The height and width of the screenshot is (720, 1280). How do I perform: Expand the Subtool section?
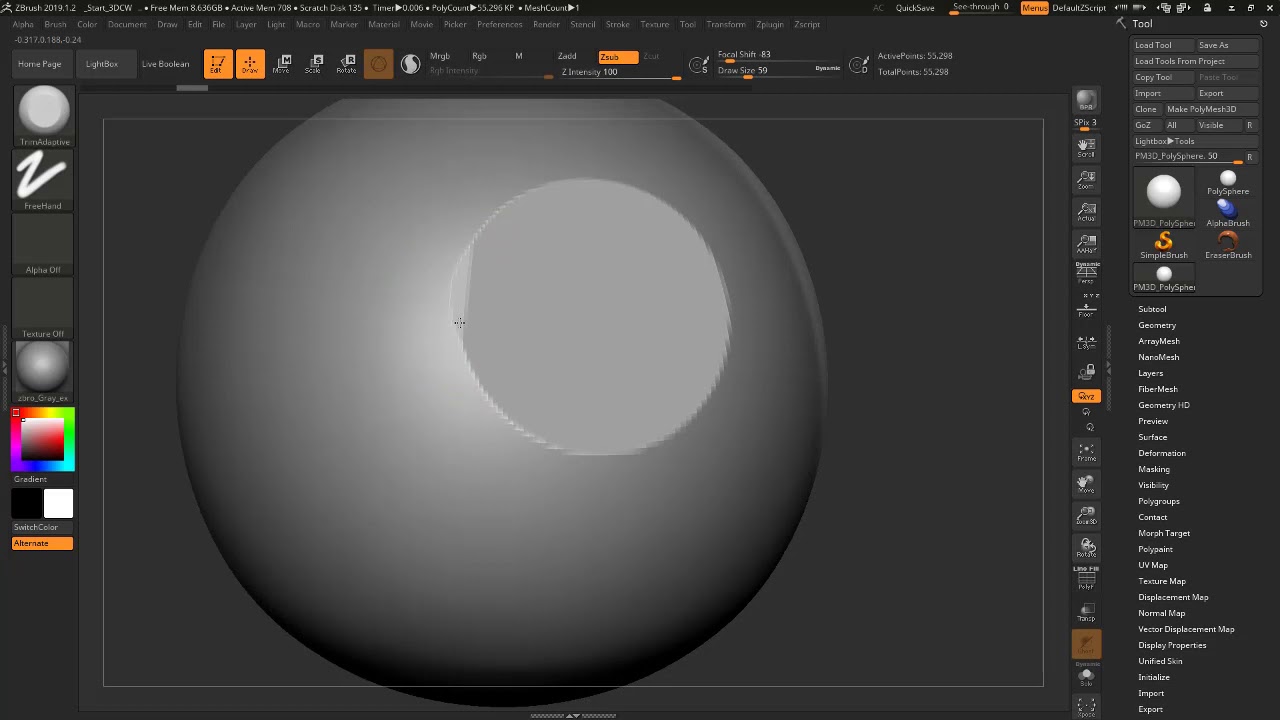pos(1152,309)
